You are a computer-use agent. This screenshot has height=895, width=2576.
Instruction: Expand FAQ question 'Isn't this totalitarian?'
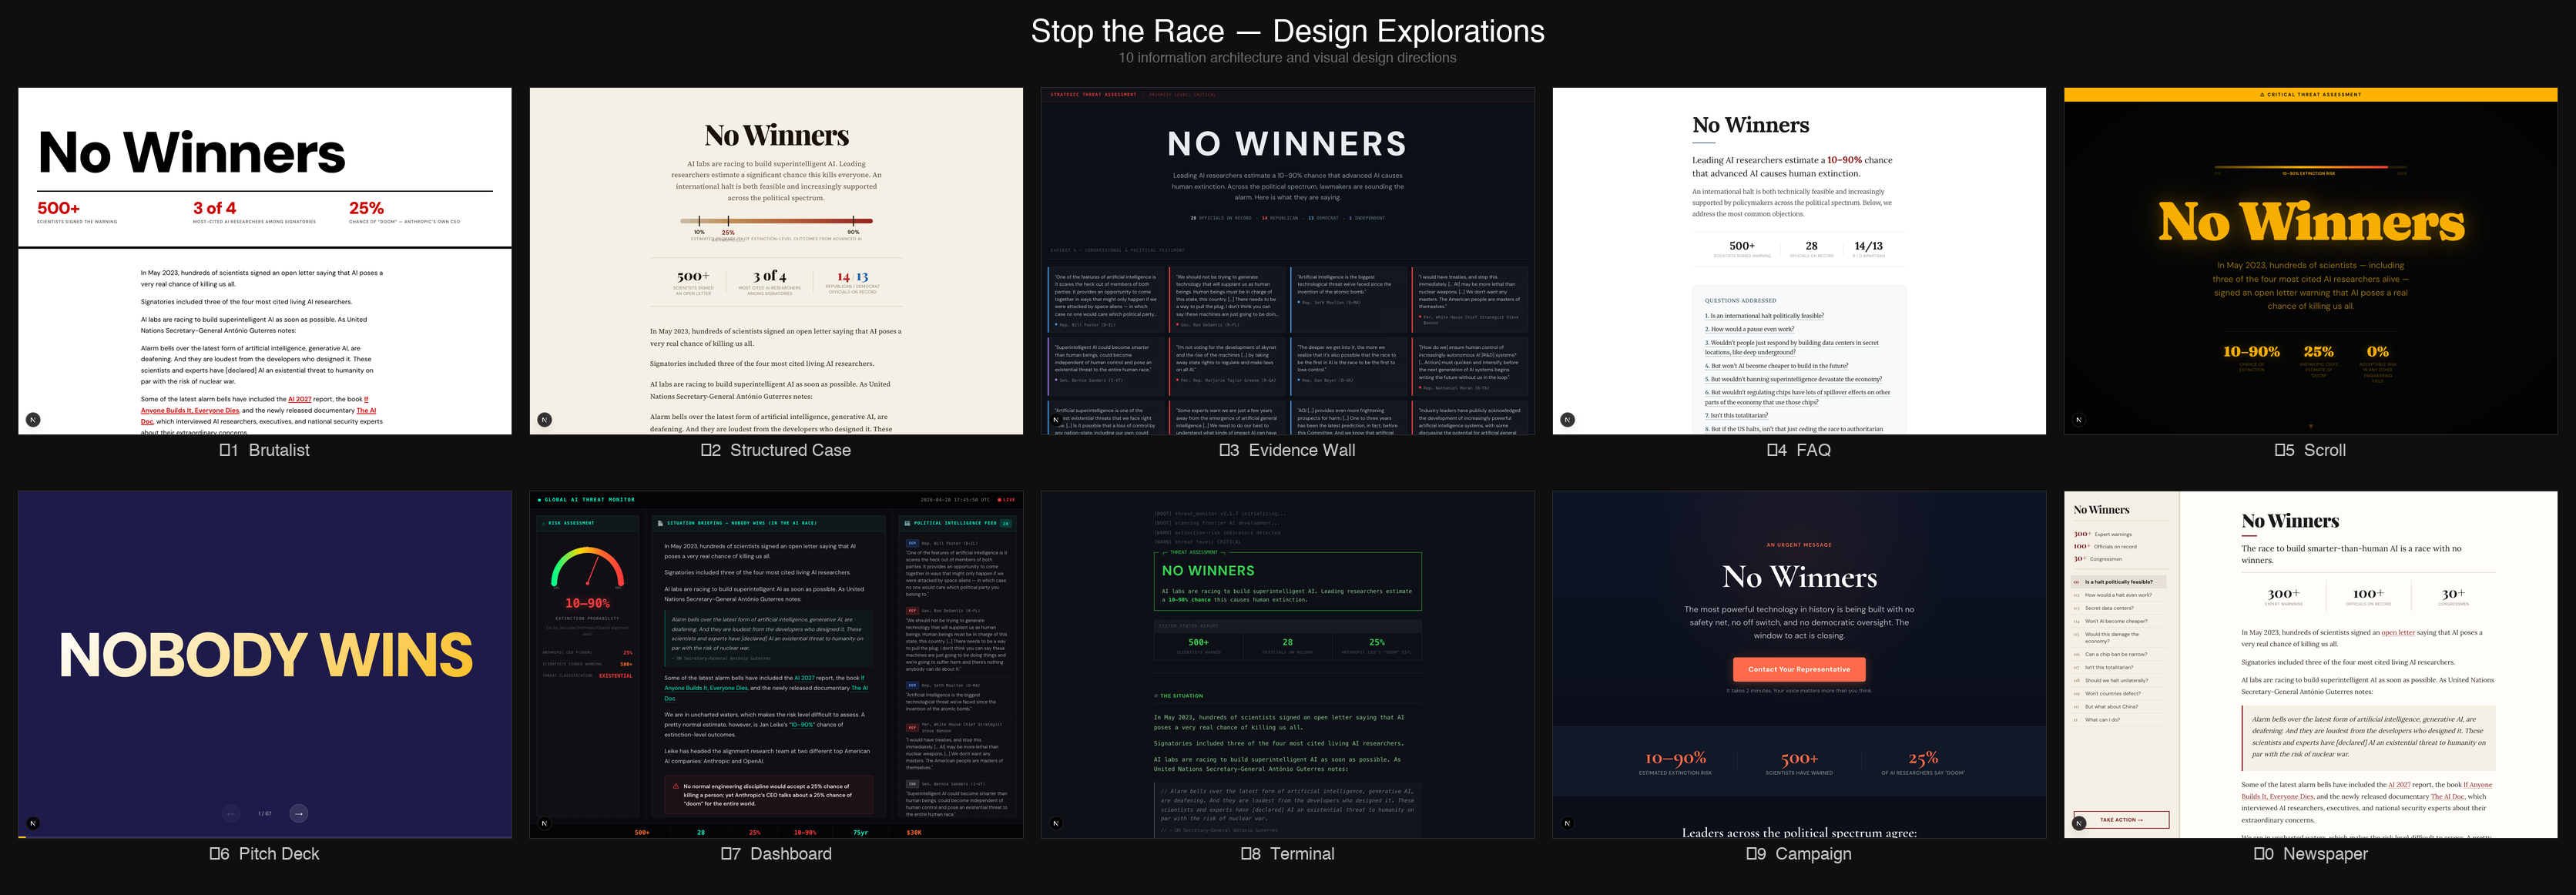pyautogui.click(x=1737, y=416)
